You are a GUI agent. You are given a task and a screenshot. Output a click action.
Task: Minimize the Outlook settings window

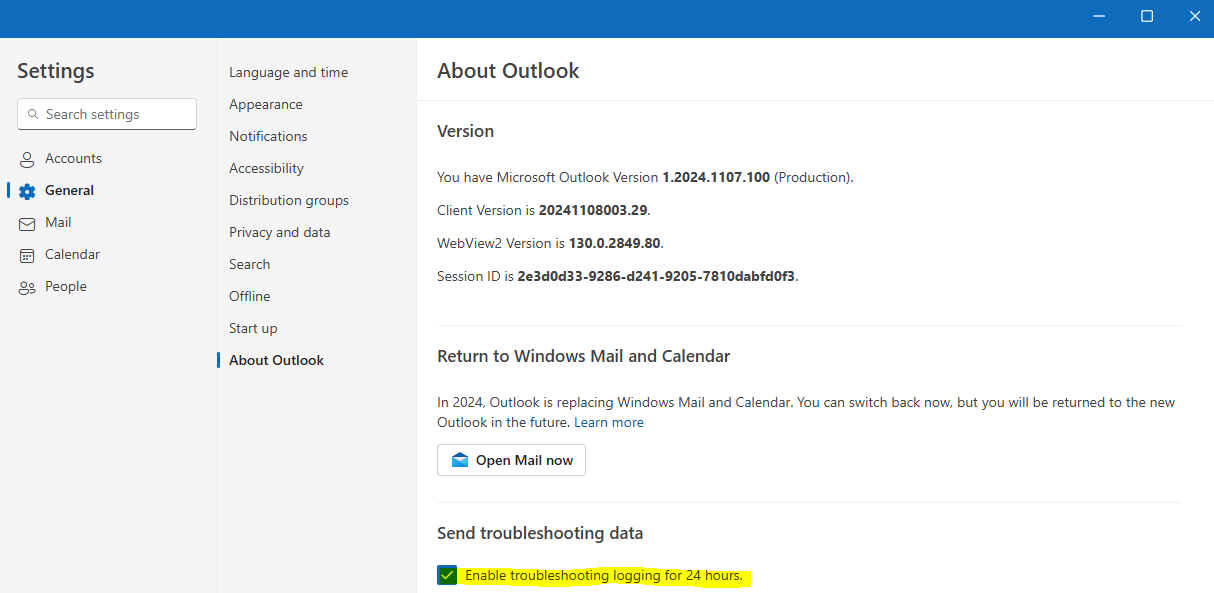[1099, 16]
